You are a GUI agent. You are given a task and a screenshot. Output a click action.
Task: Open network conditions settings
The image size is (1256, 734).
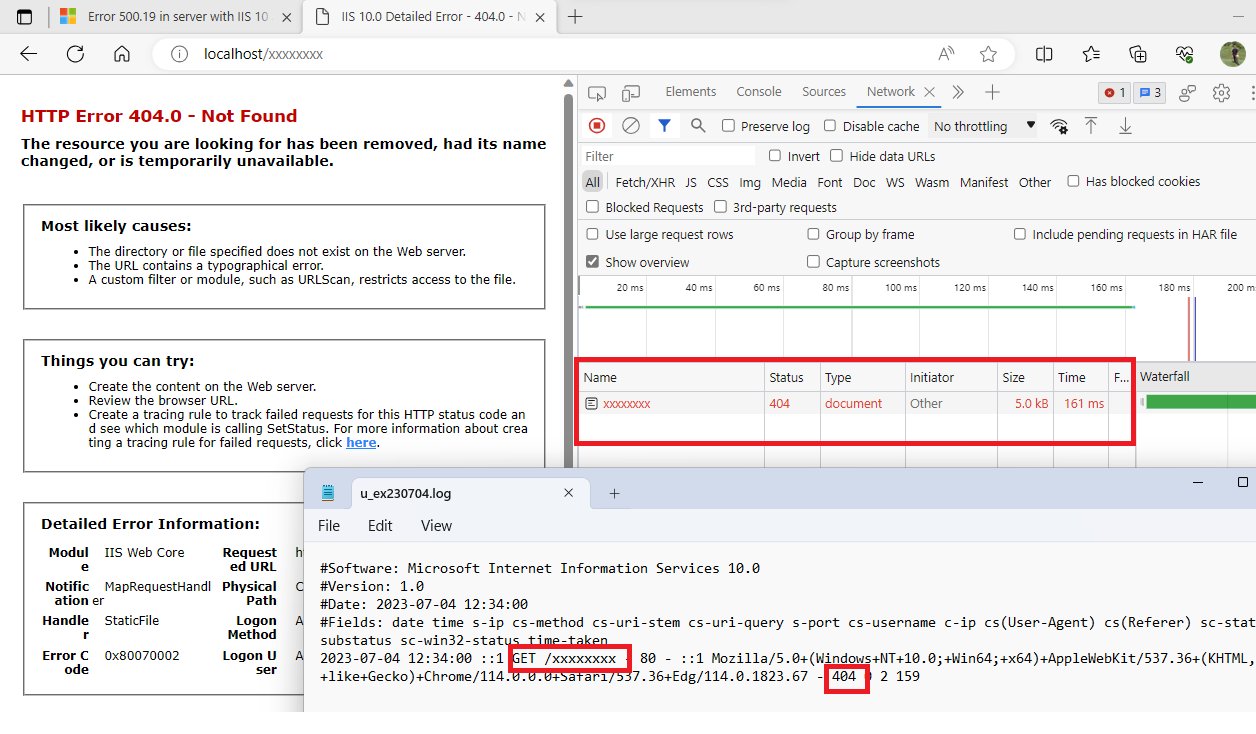(1059, 126)
